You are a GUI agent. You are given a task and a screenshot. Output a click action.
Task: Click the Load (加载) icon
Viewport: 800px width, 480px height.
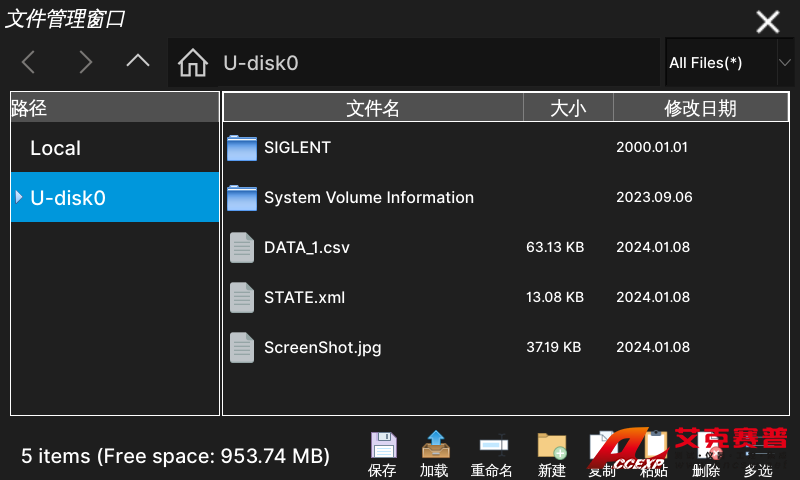click(x=434, y=447)
